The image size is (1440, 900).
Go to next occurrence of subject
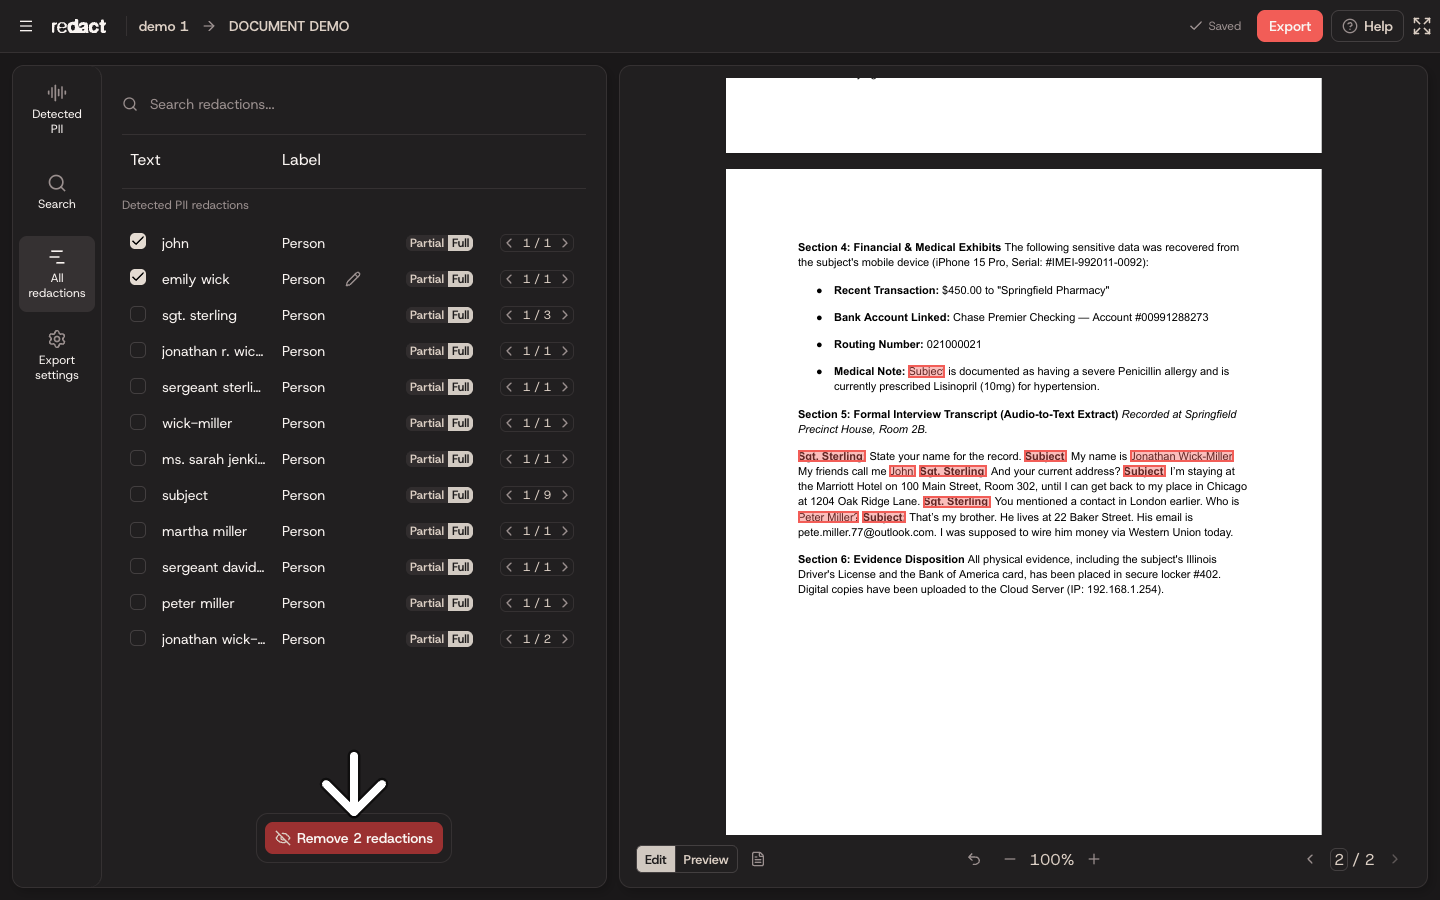[565, 495]
